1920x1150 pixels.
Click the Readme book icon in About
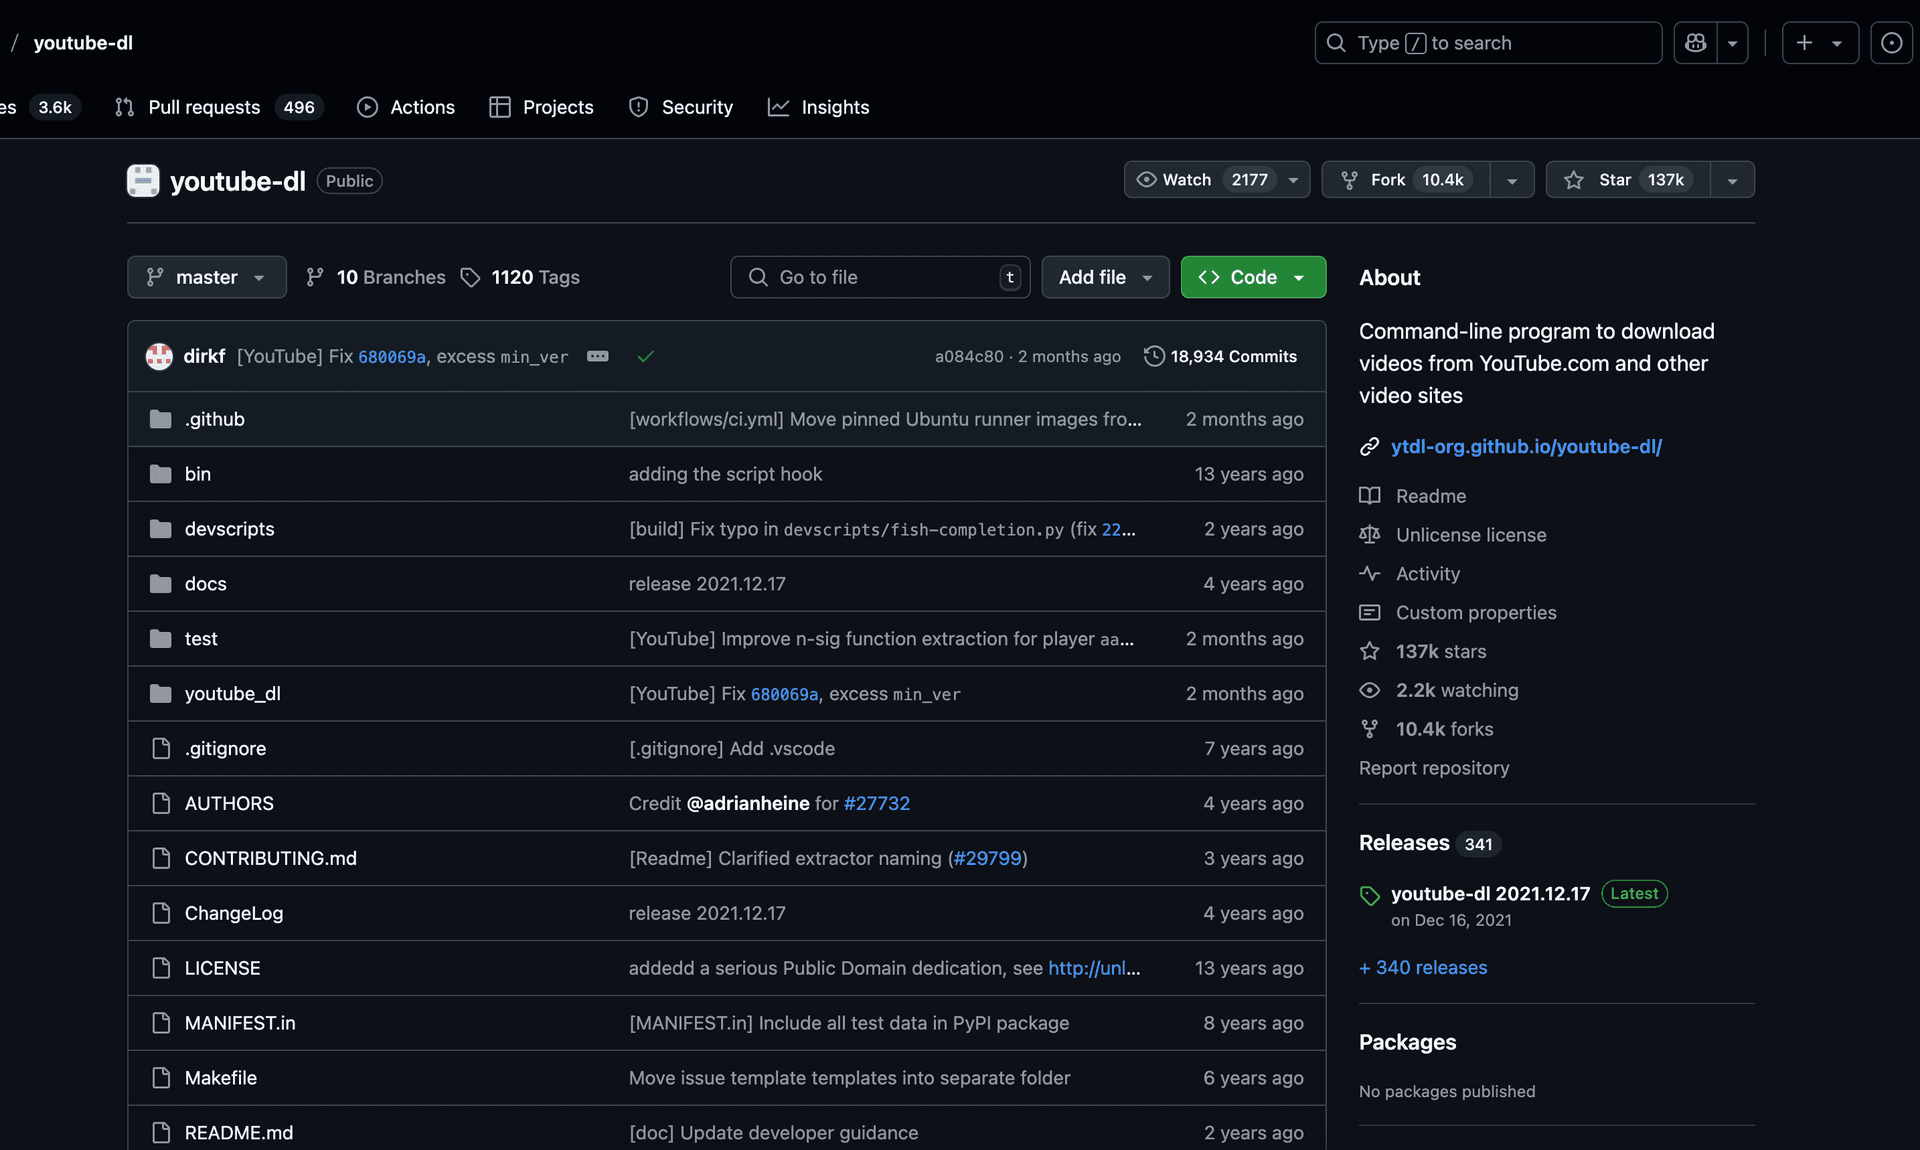point(1370,495)
